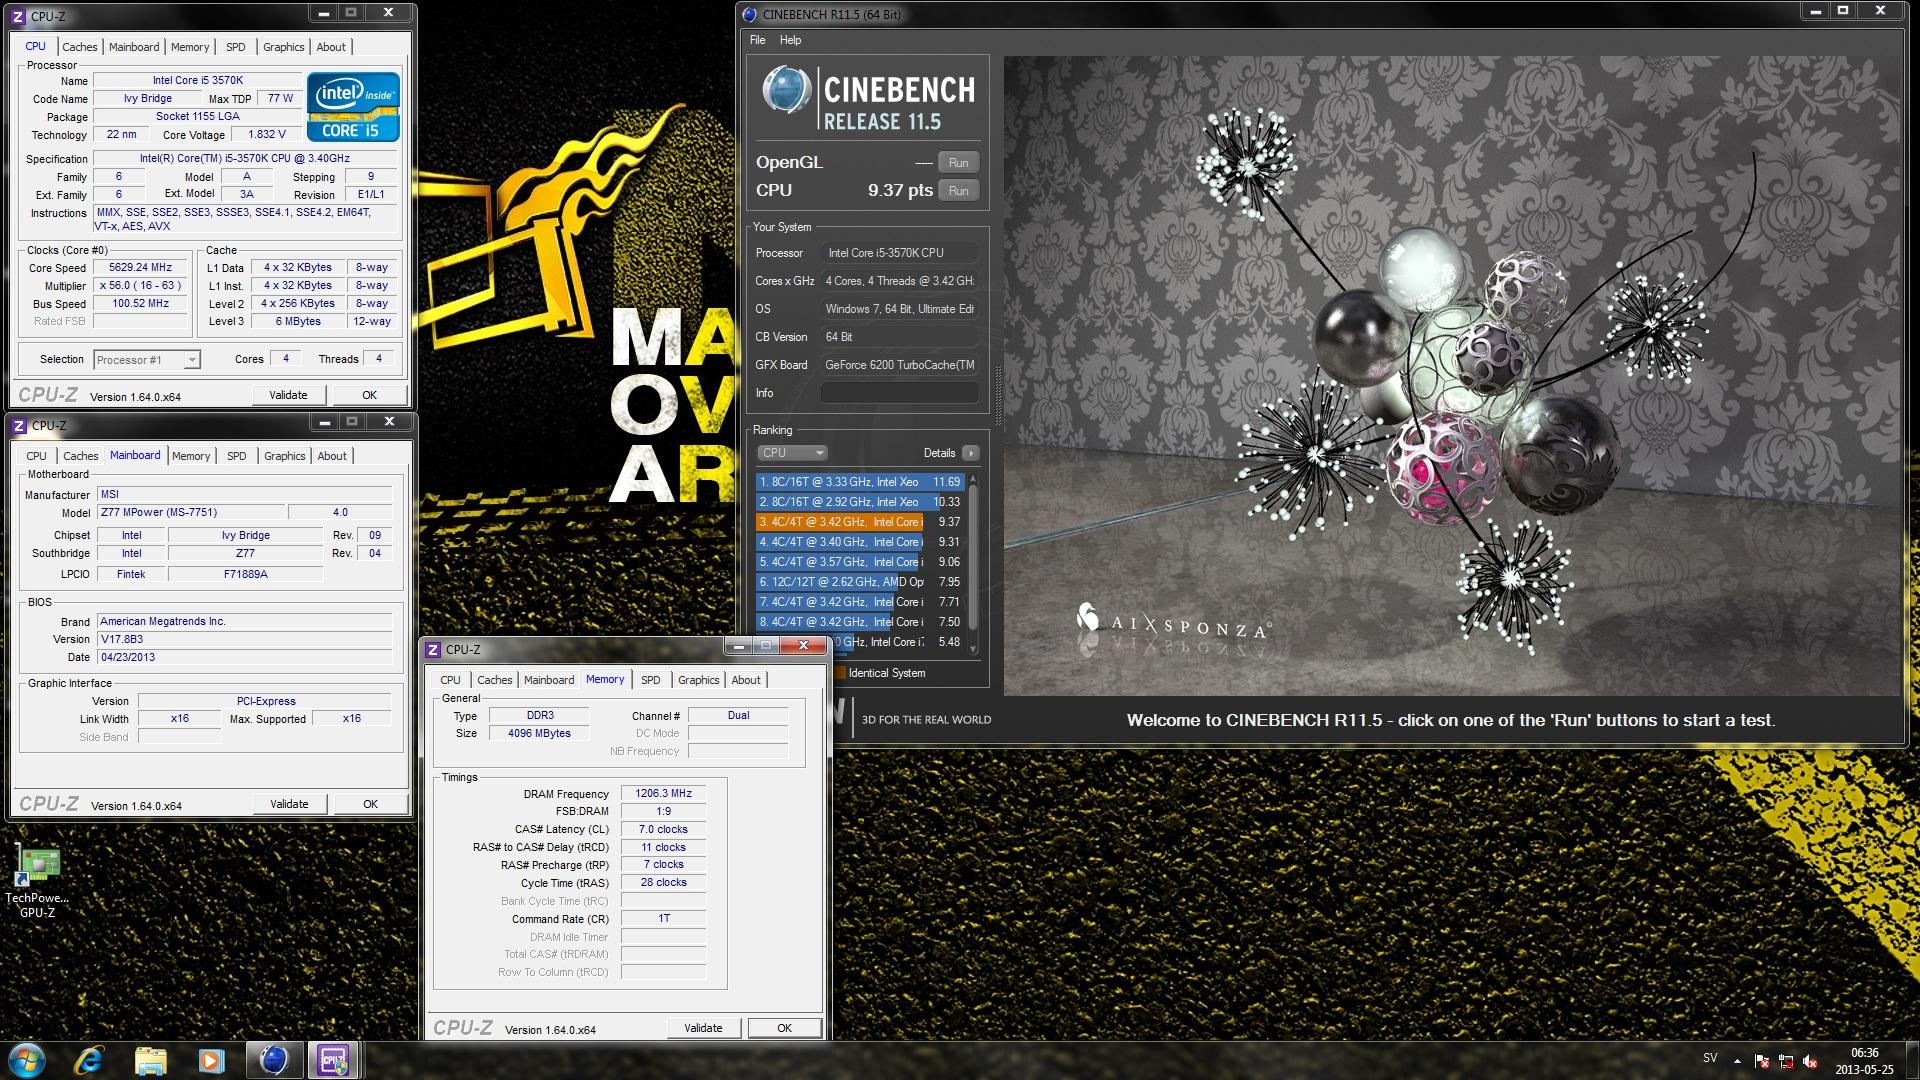The image size is (1920, 1080).
Task: Select highlighted ranking entry 3. 4C/4T @ 3.42 GHz
Action: pyautogui.click(x=859, y=522)
